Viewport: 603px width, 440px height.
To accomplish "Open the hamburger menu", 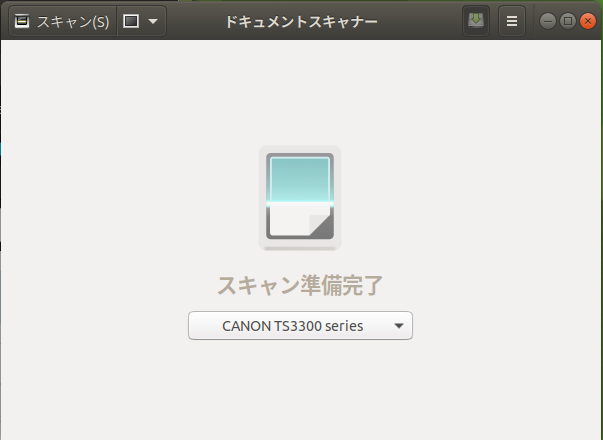I will (x=512, y=21).
